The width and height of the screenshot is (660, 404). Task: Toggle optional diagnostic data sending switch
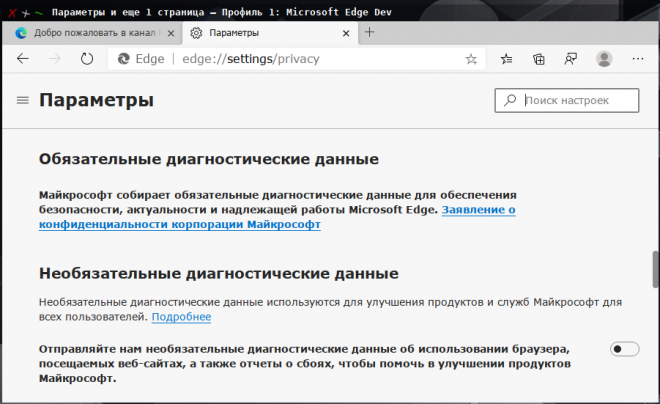tap(624, 348)
